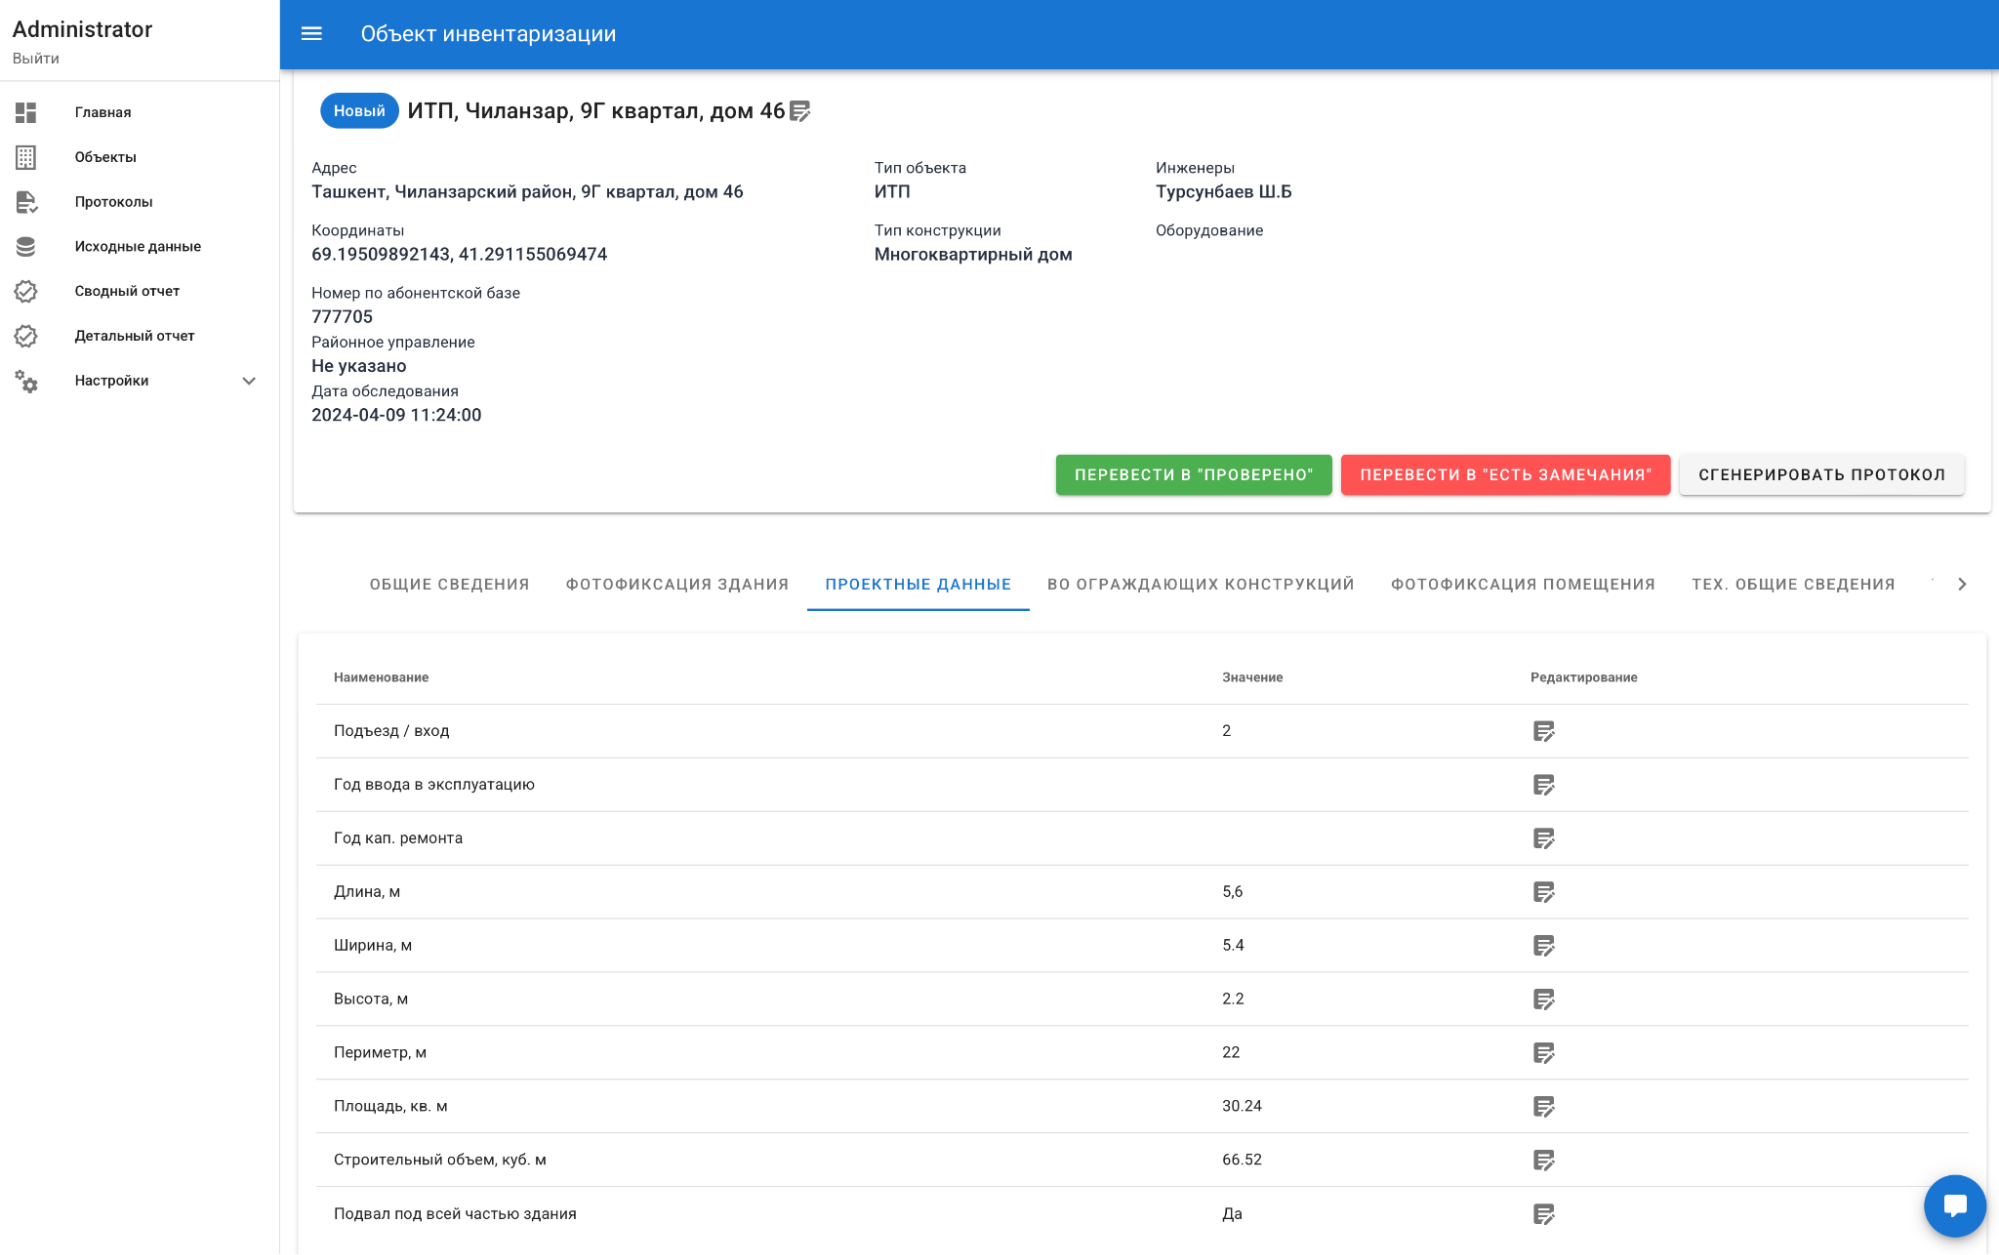Edit the 'Ширина, м' row value
The height and width of the screenshot is (1255, 1999).
pos(1543,945)
